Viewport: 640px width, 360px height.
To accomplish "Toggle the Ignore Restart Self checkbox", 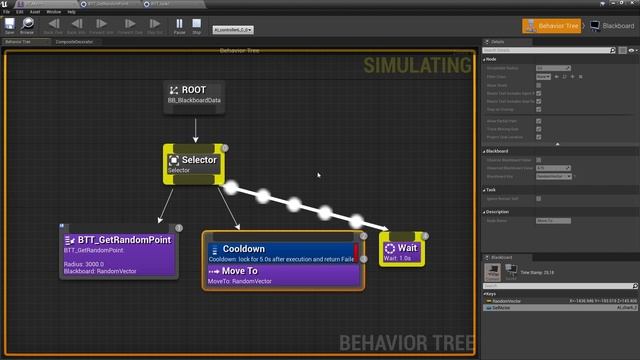I will tap(538, 199).
